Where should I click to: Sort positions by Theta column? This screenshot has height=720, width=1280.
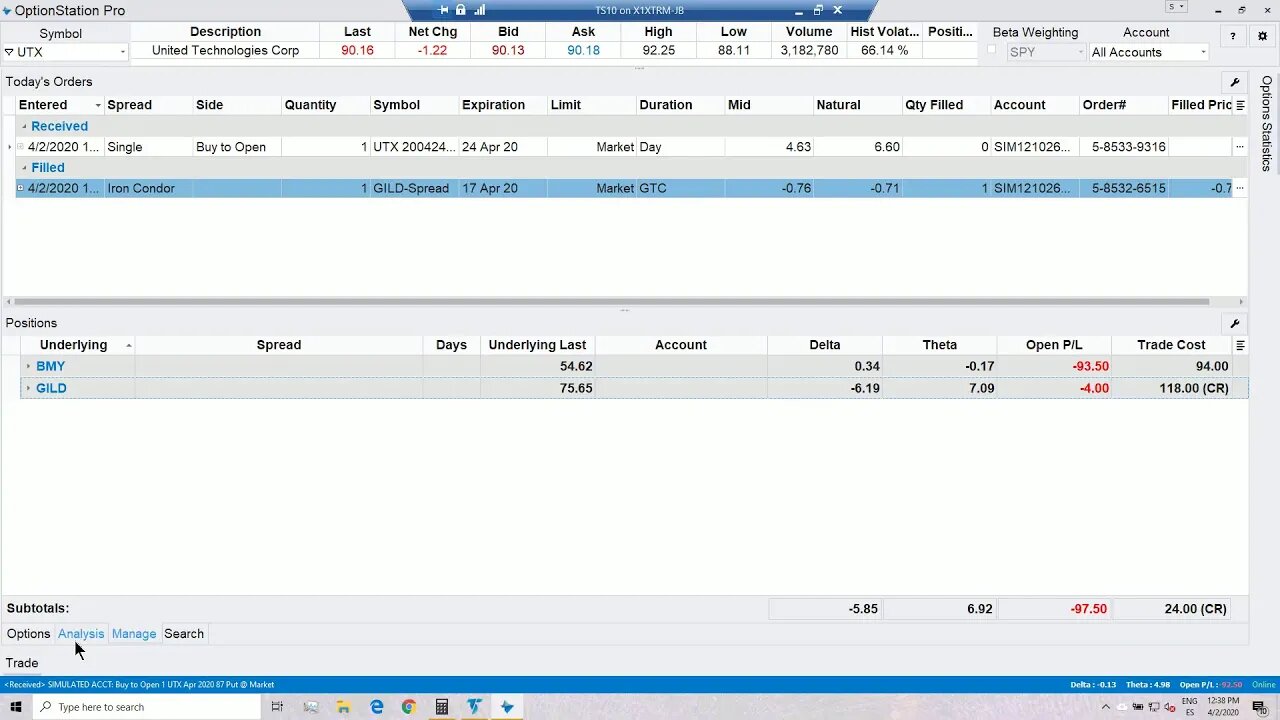(940, 345)
